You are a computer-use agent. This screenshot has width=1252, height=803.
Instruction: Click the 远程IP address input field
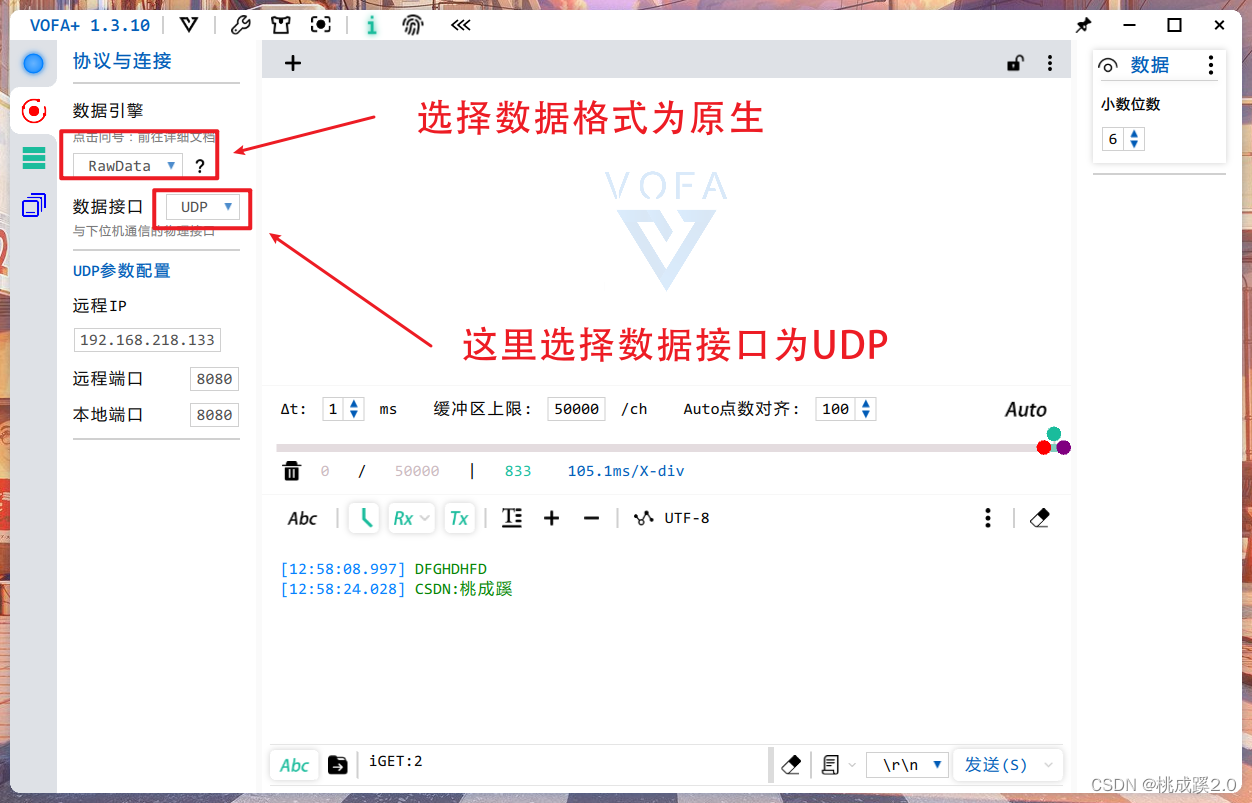147,339
